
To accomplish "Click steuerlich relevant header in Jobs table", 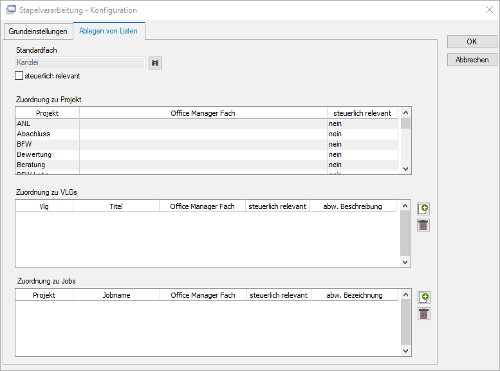I will coord(279,295).
